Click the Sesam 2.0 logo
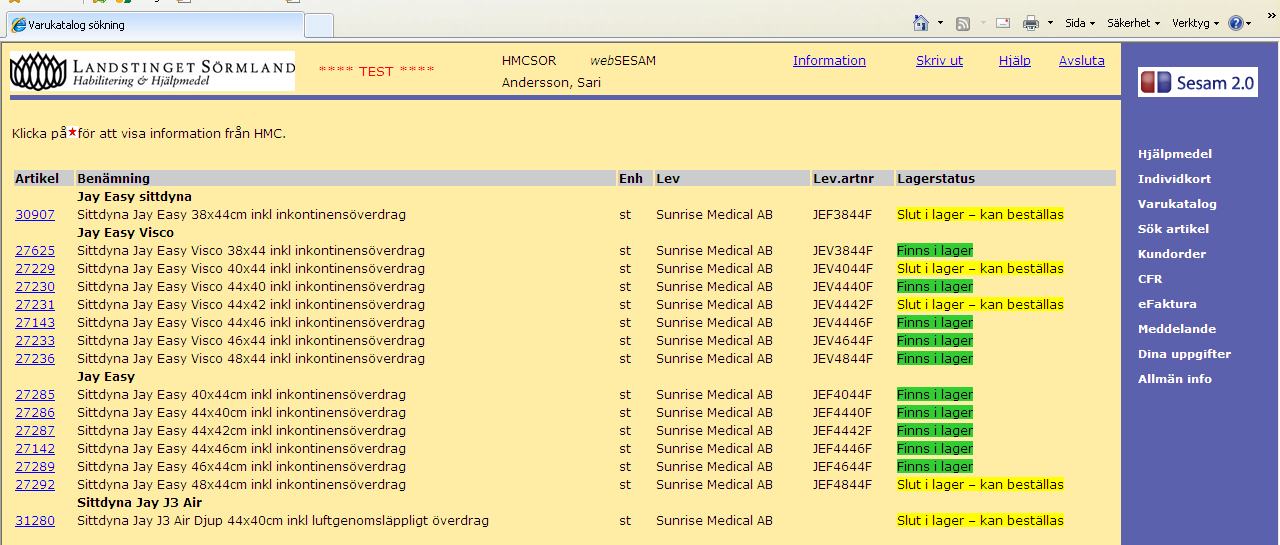The height and width of the screenshot is (545, 1280). 1198,83
